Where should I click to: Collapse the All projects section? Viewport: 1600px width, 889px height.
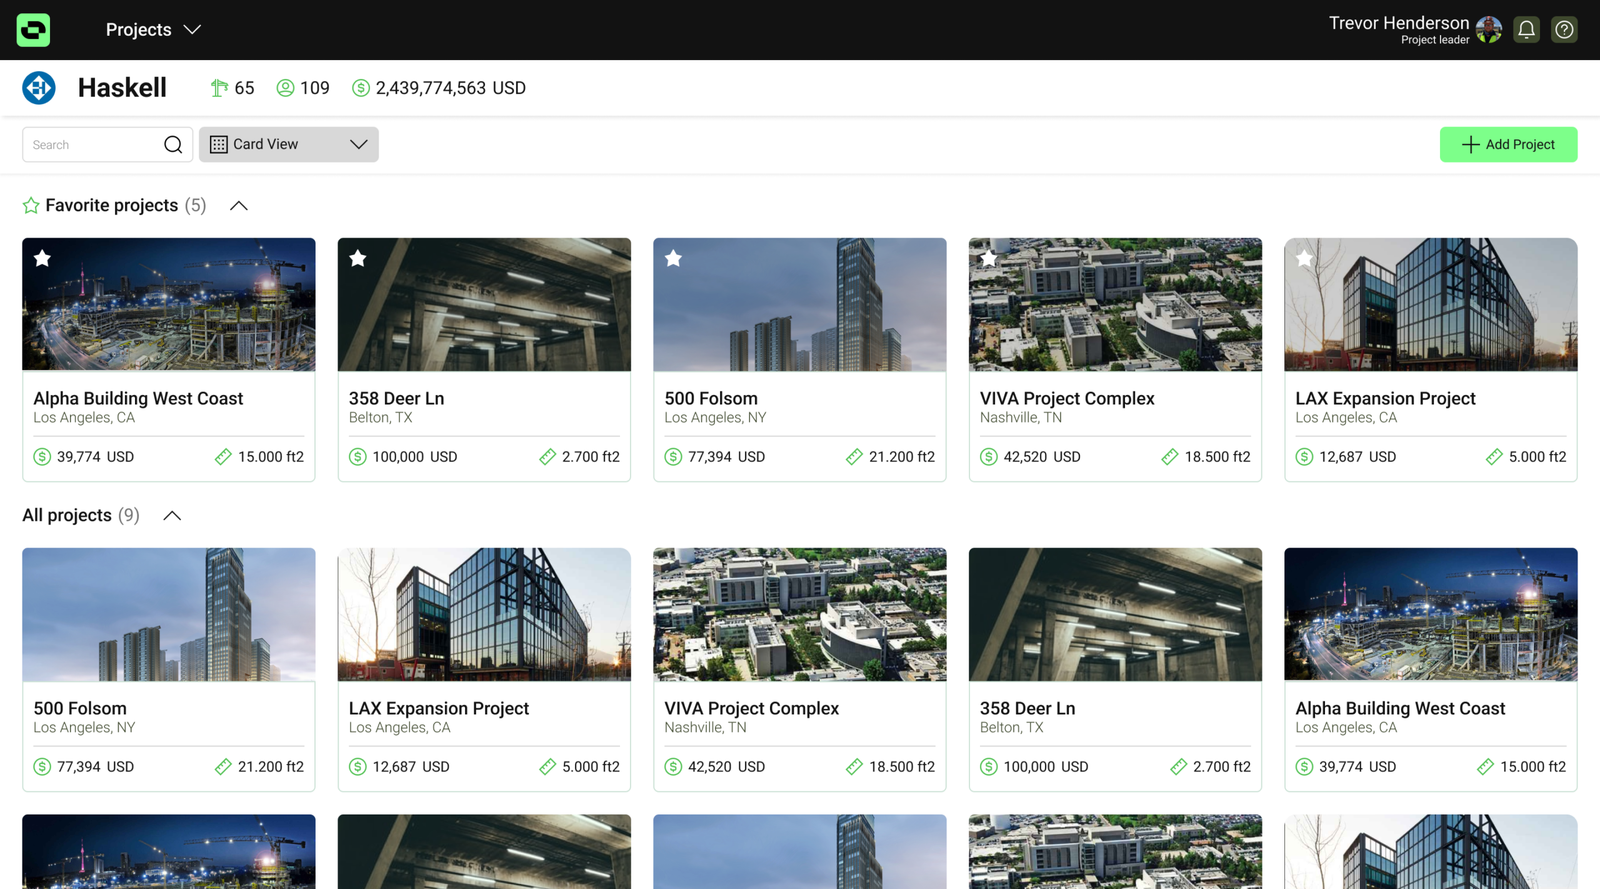(172, 515)
